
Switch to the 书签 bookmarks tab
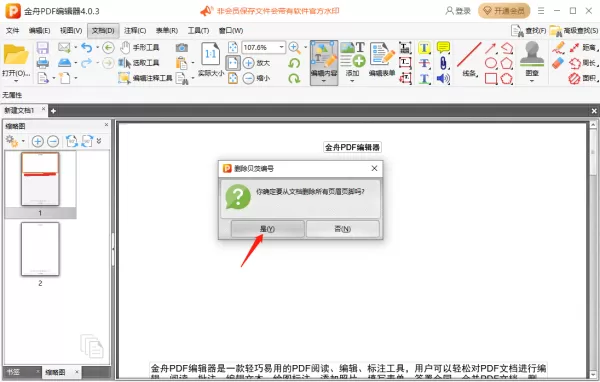tap(13, 372)
